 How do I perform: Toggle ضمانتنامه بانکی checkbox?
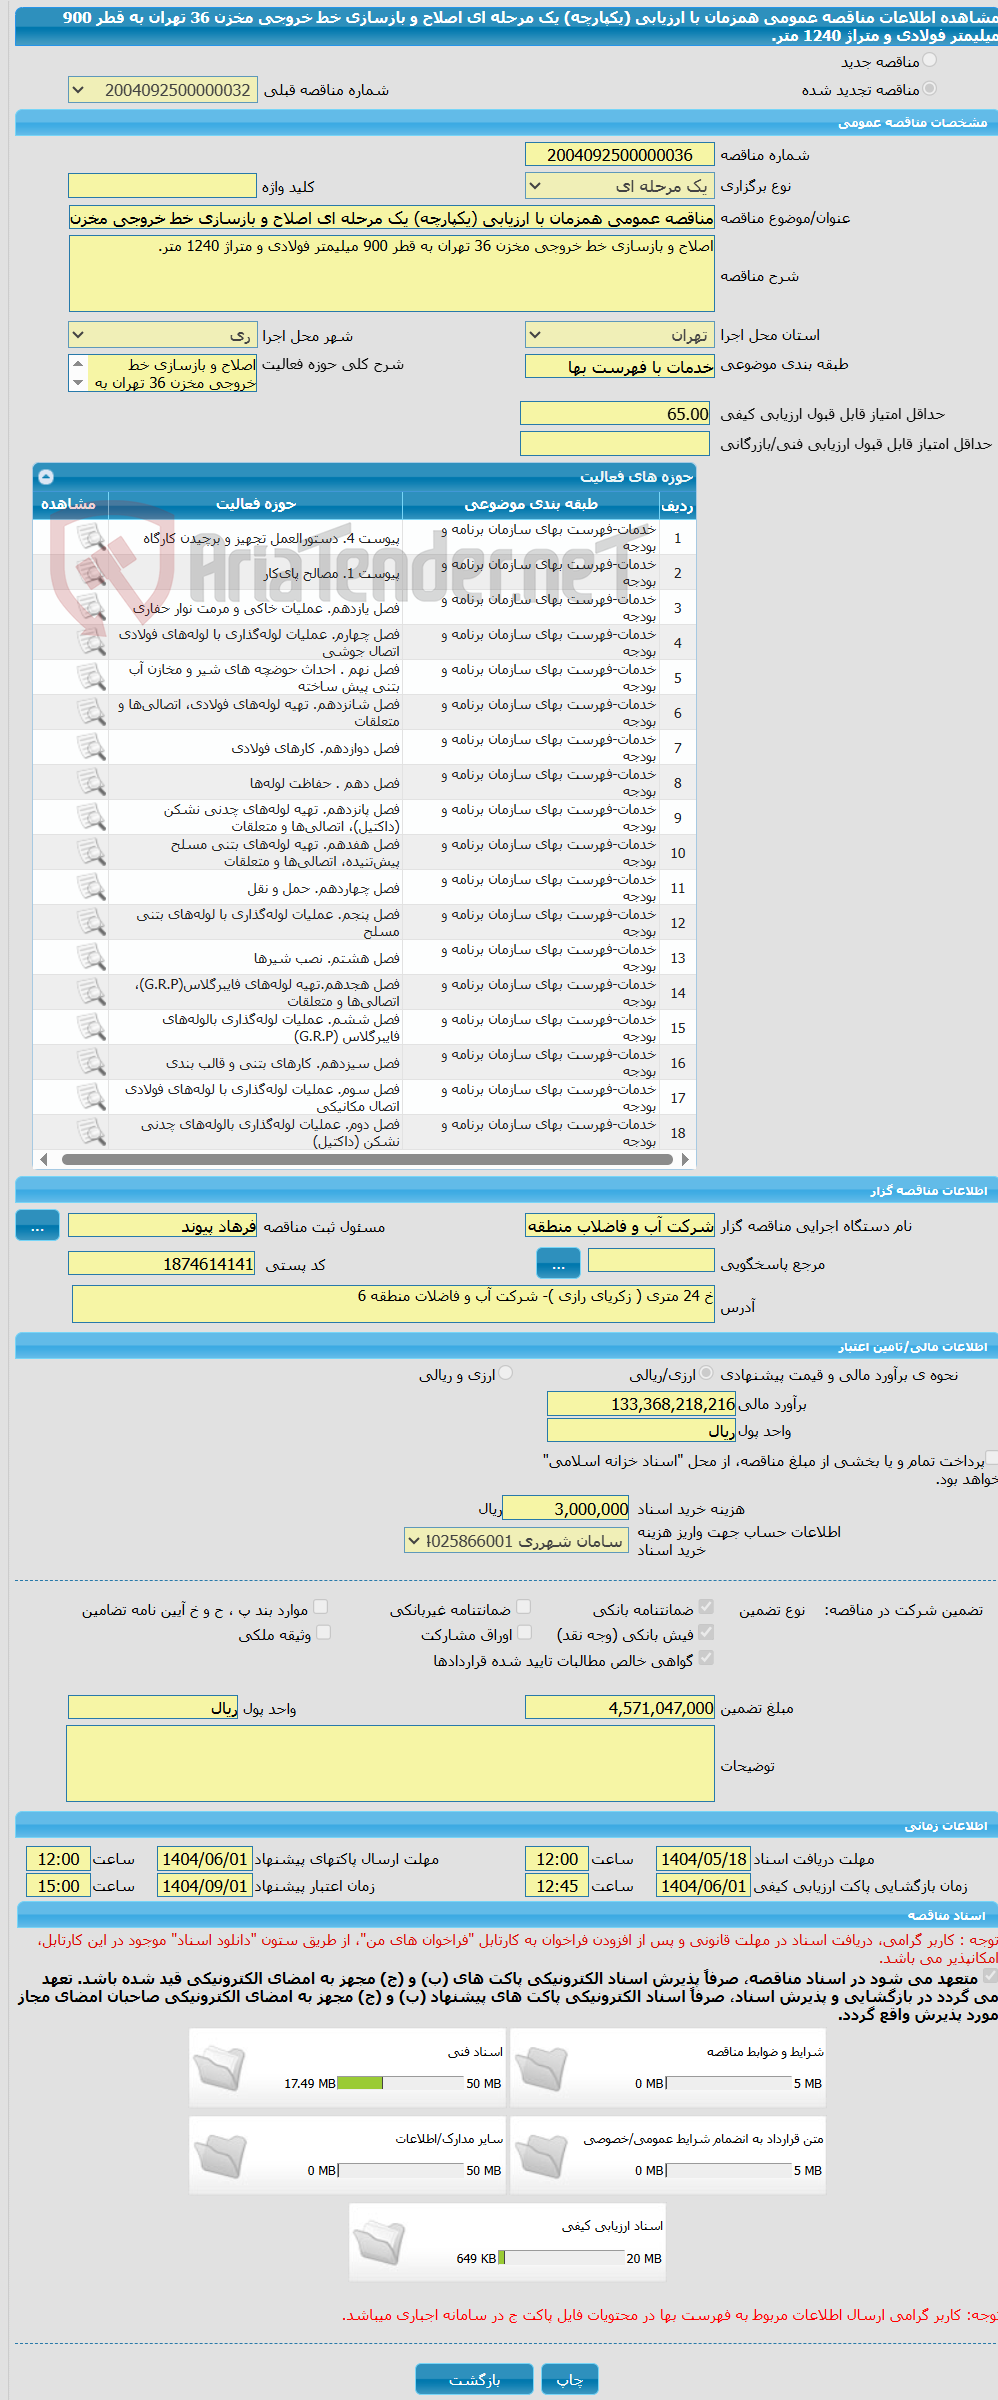706,1607
